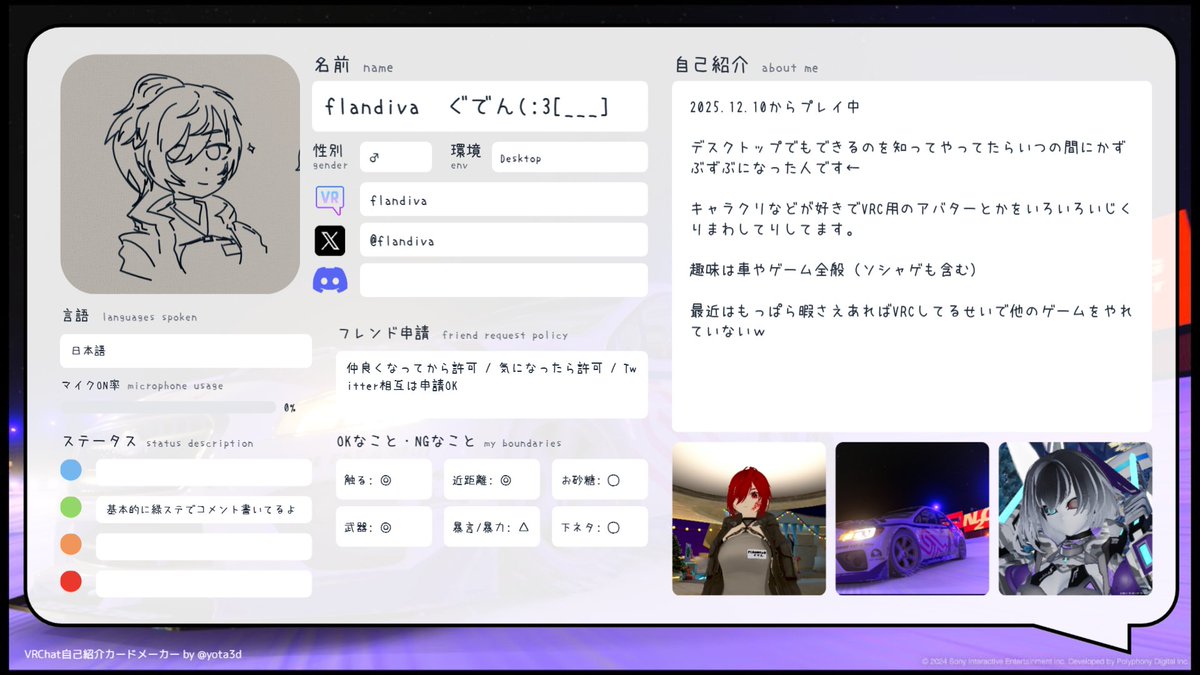Click the 趣味は車やゲーム全般 line
This screenshot has height=675, width=1200.
tap(833, 270)
